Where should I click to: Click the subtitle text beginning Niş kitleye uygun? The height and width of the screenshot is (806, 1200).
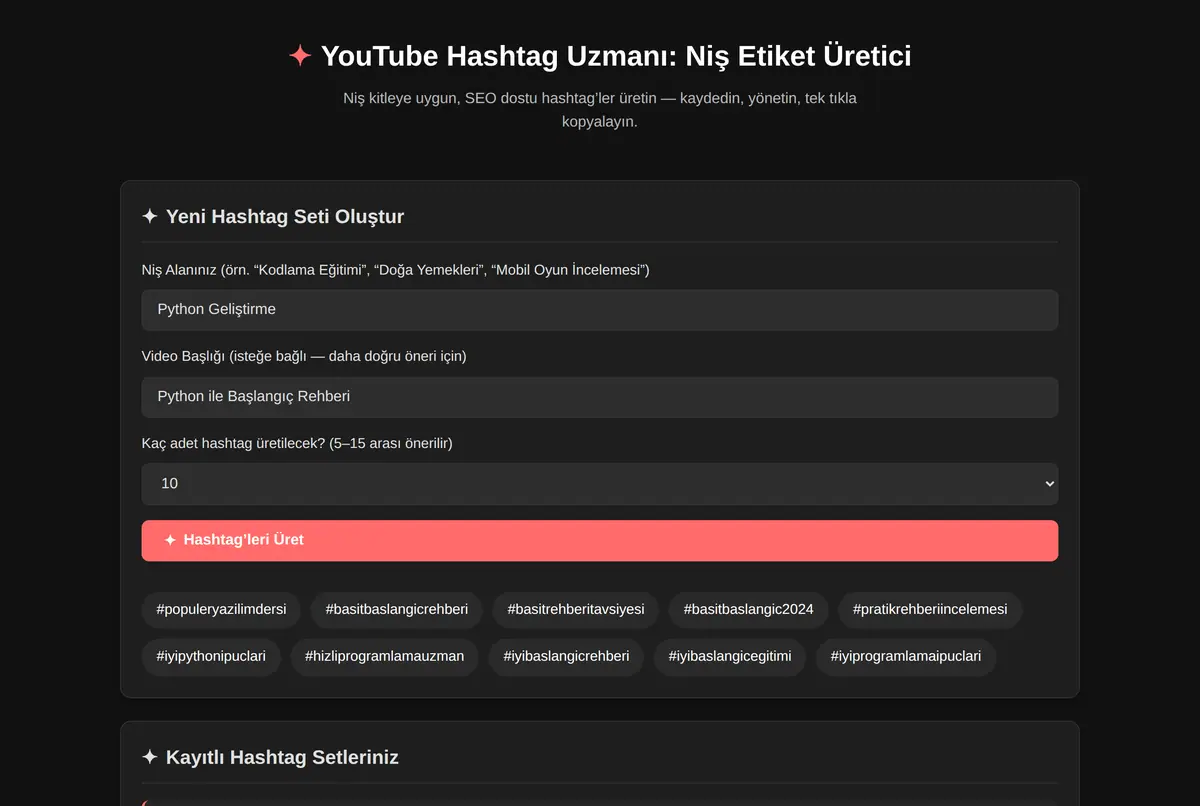[x=600, y=110]
